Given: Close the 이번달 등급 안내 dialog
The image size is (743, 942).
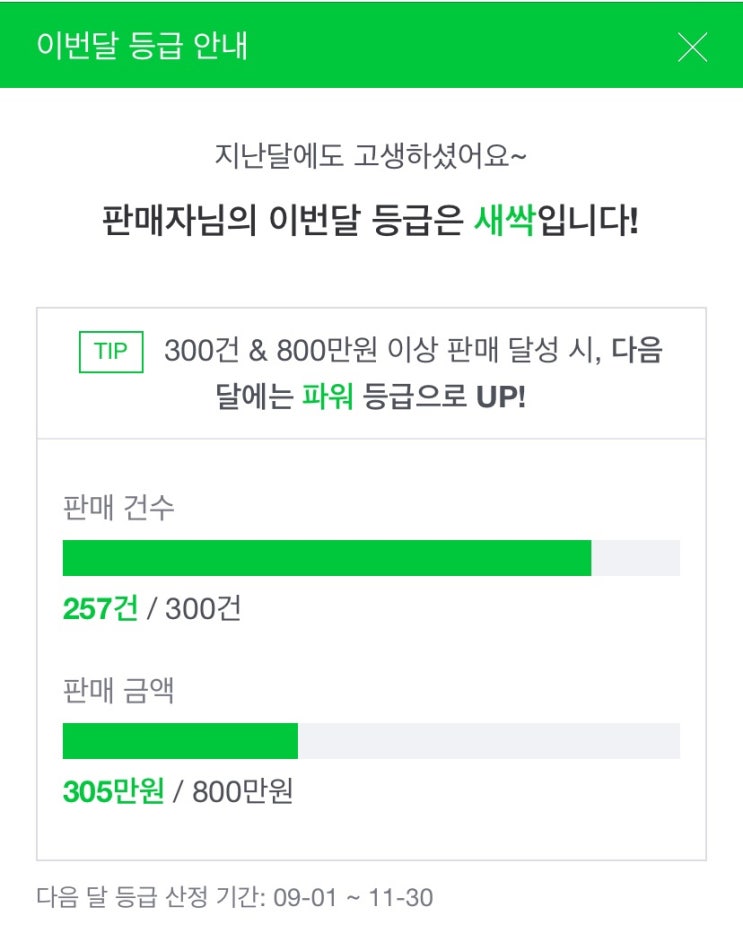Looking at the screenshot, I should tap(692, 47).
